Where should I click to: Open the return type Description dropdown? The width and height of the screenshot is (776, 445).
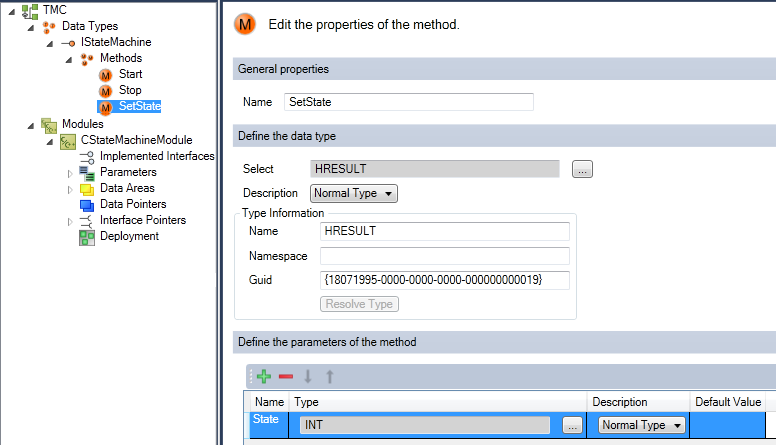(x=354, y=193)
